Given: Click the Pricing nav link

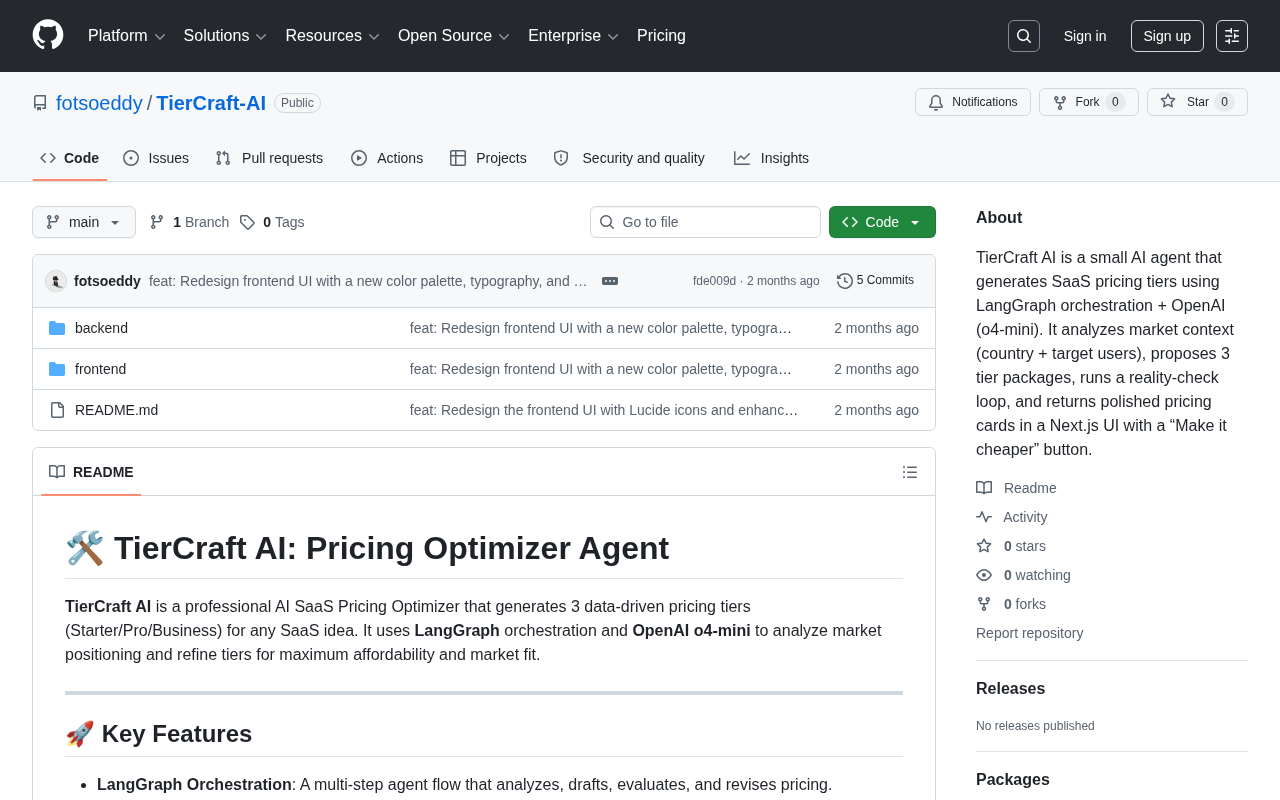Looking at the screenshot, I should click(661, 36).
